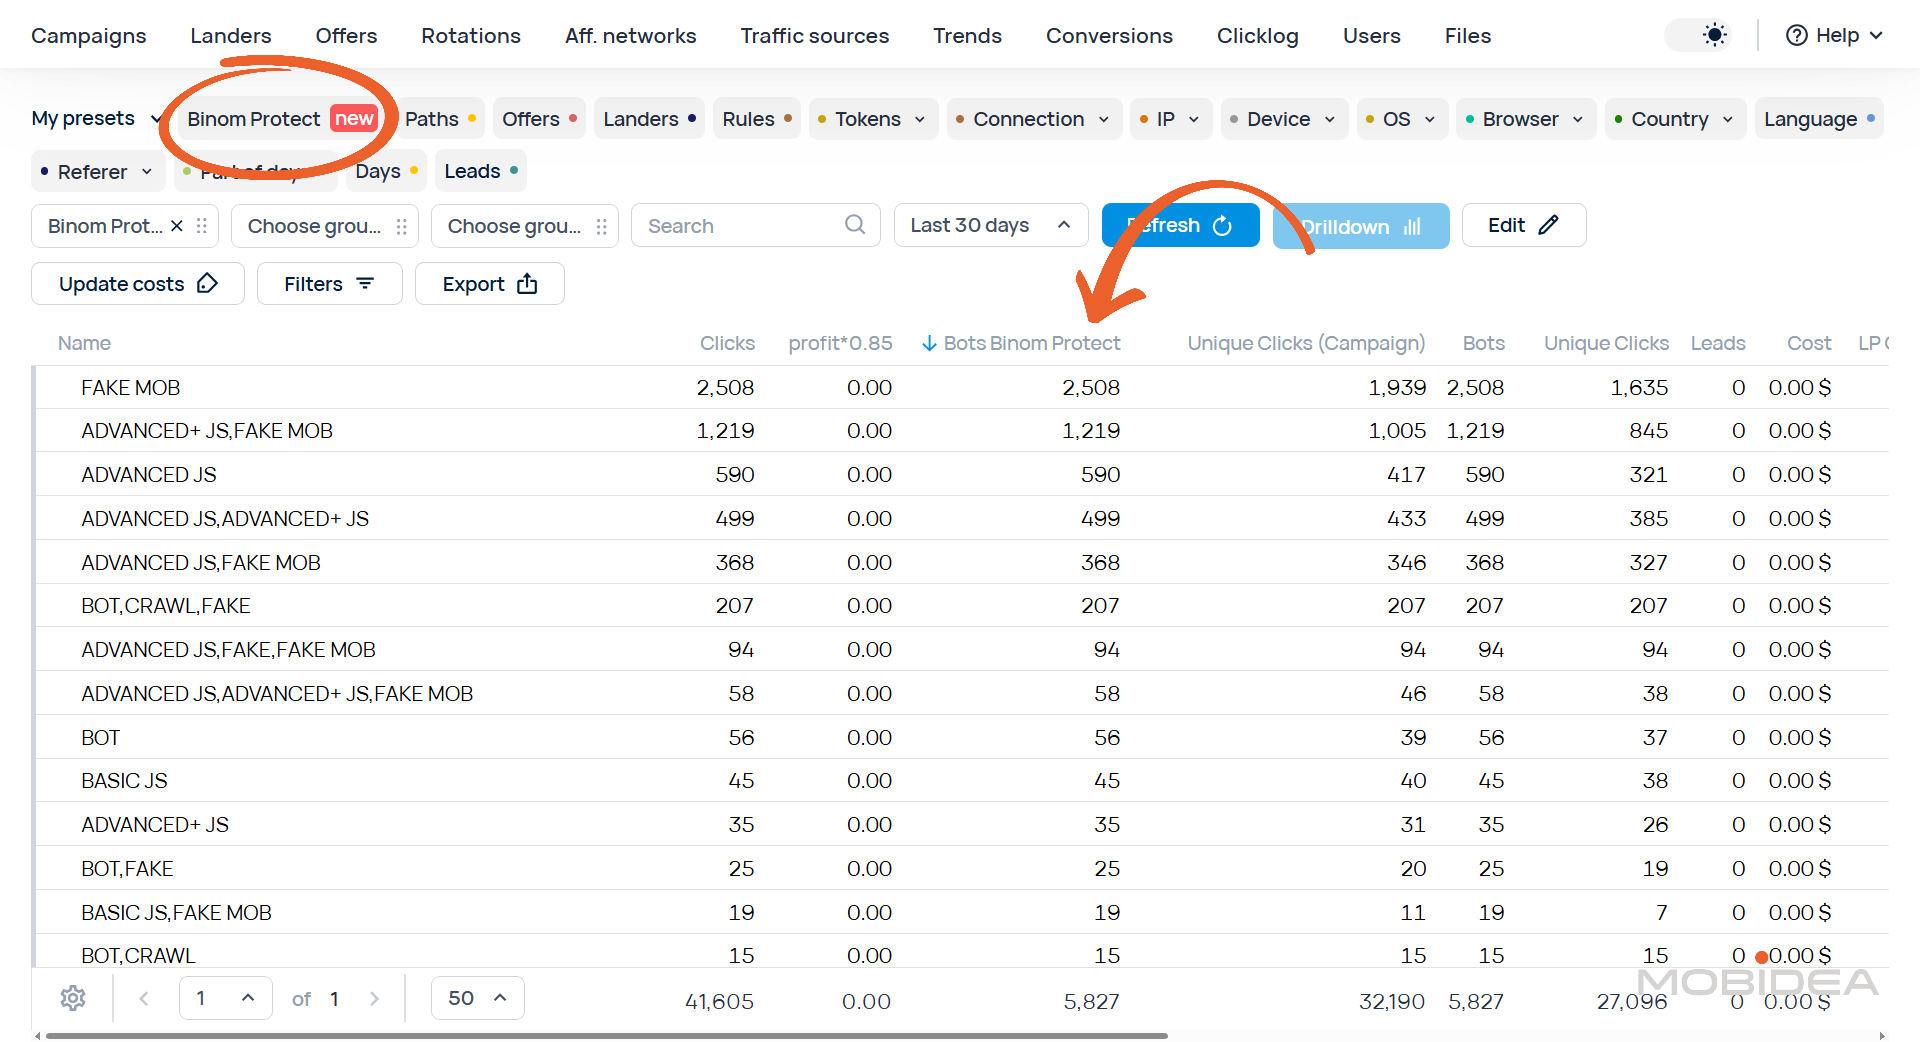Toggle the Leads filter chip
This screenshot has height=1042, width=1920.
(480, 170)
